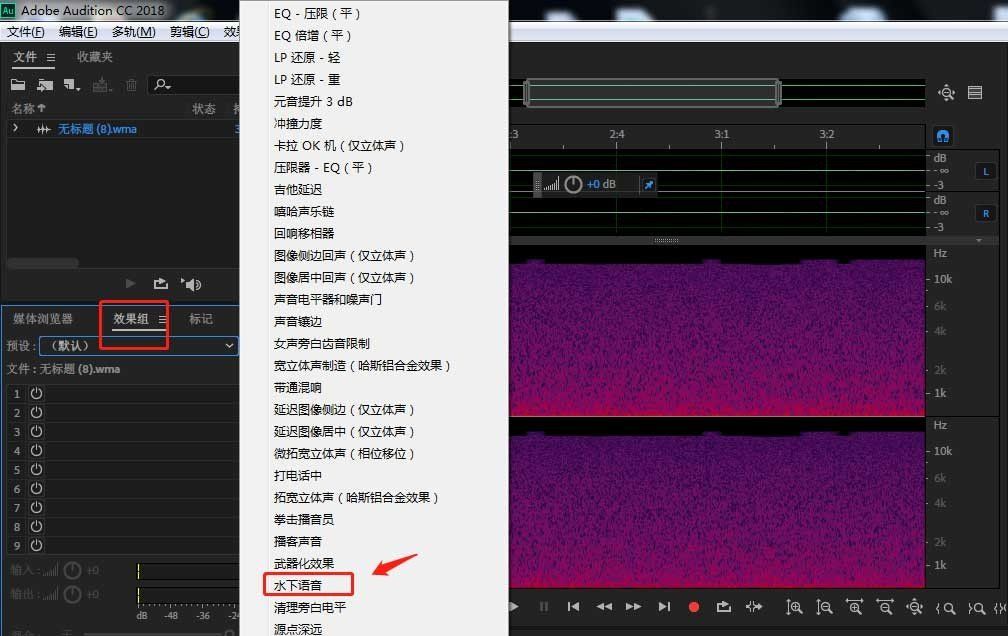Click the 状态 column header
The height and width of the screenshot is (636, 1008).
(204, 109)
